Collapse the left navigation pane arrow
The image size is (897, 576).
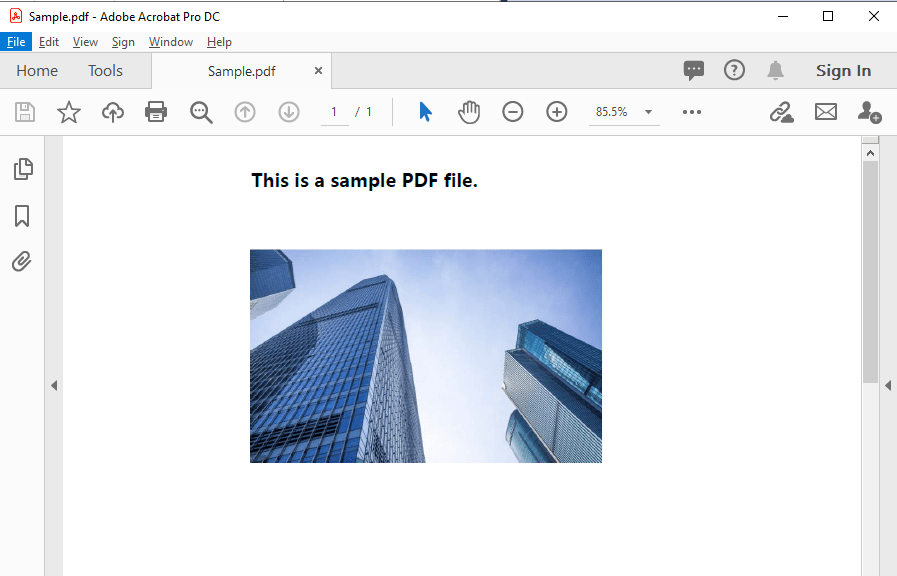(54, 384)
